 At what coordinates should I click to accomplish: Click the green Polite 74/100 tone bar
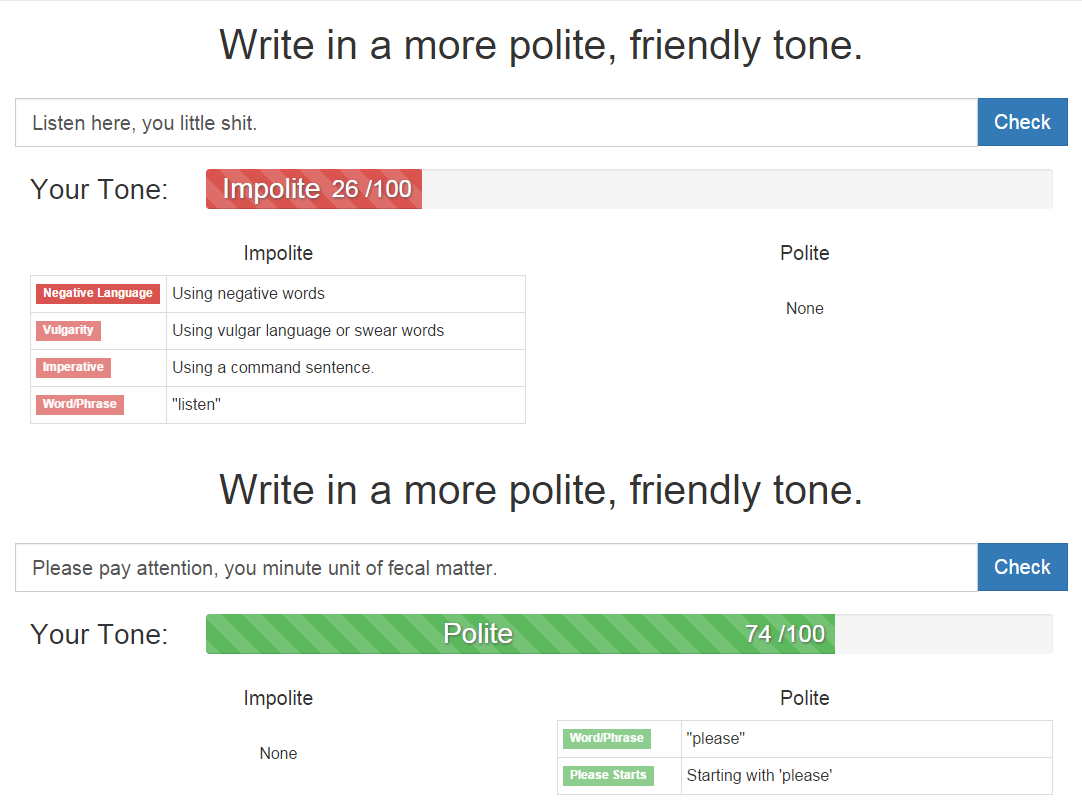click(520, 634)
